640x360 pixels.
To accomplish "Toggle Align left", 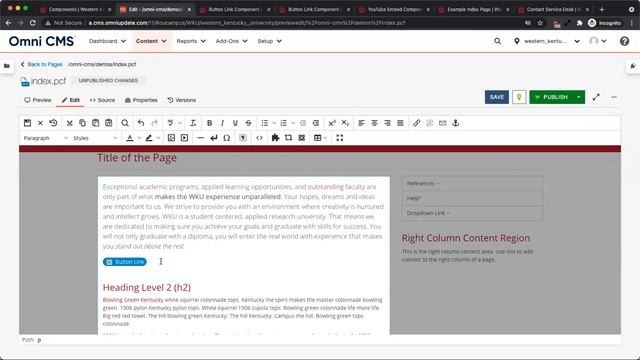I will [361, 123].
